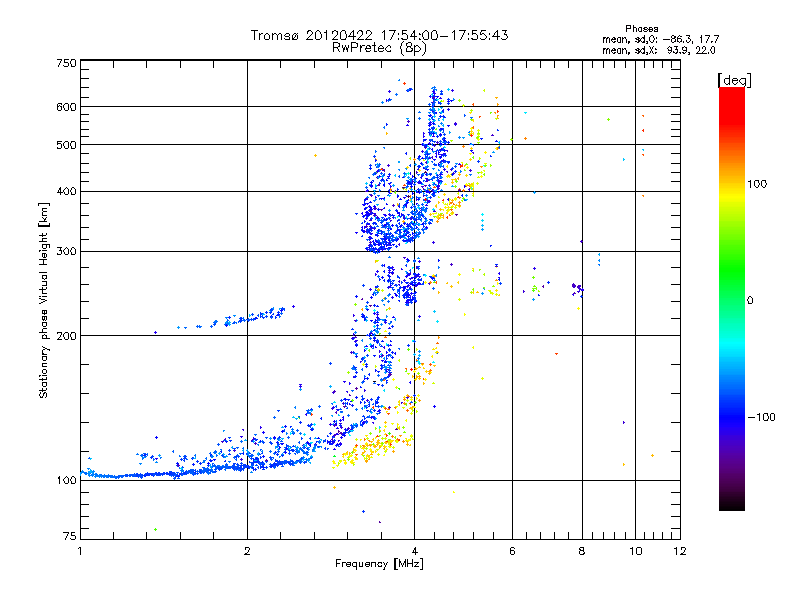Viewport: 800px width, 600px height.
Task: Click the x-axis tick label '1'
Action: click(80, 551)
